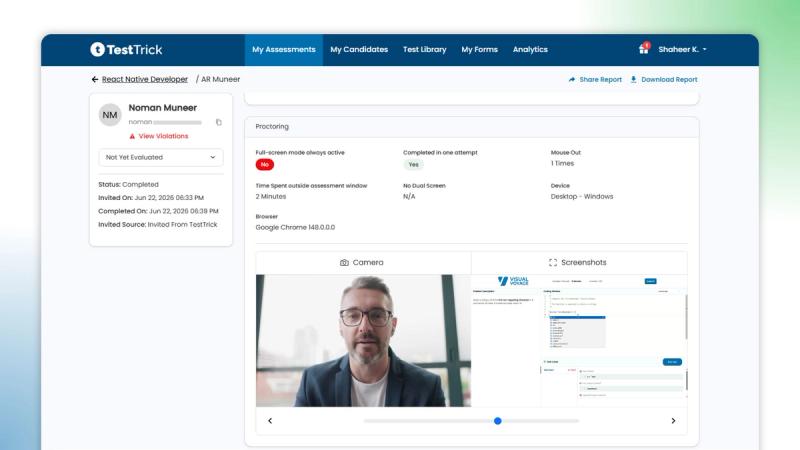Expand the Not Yet Evaluated dropdown

(x=161, y=157)
